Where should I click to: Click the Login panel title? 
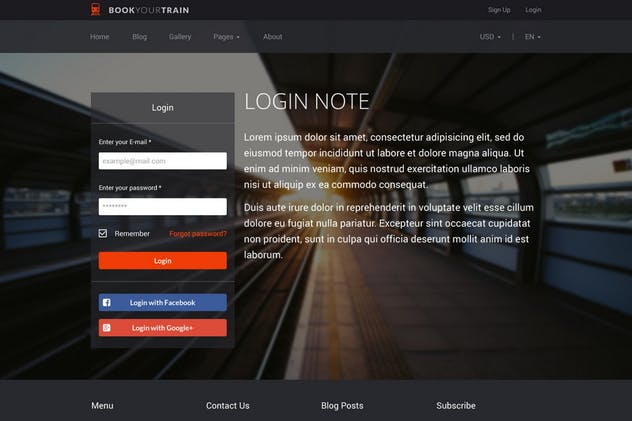162,108
